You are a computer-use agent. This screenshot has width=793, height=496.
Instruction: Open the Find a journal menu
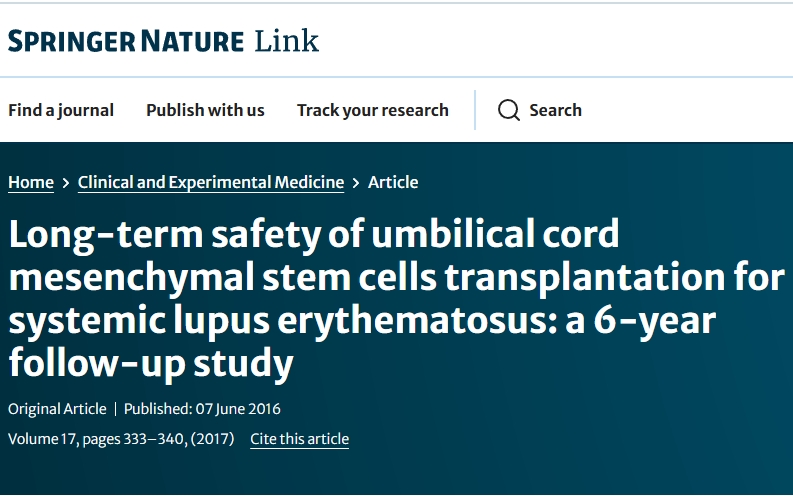coord(61,110)
